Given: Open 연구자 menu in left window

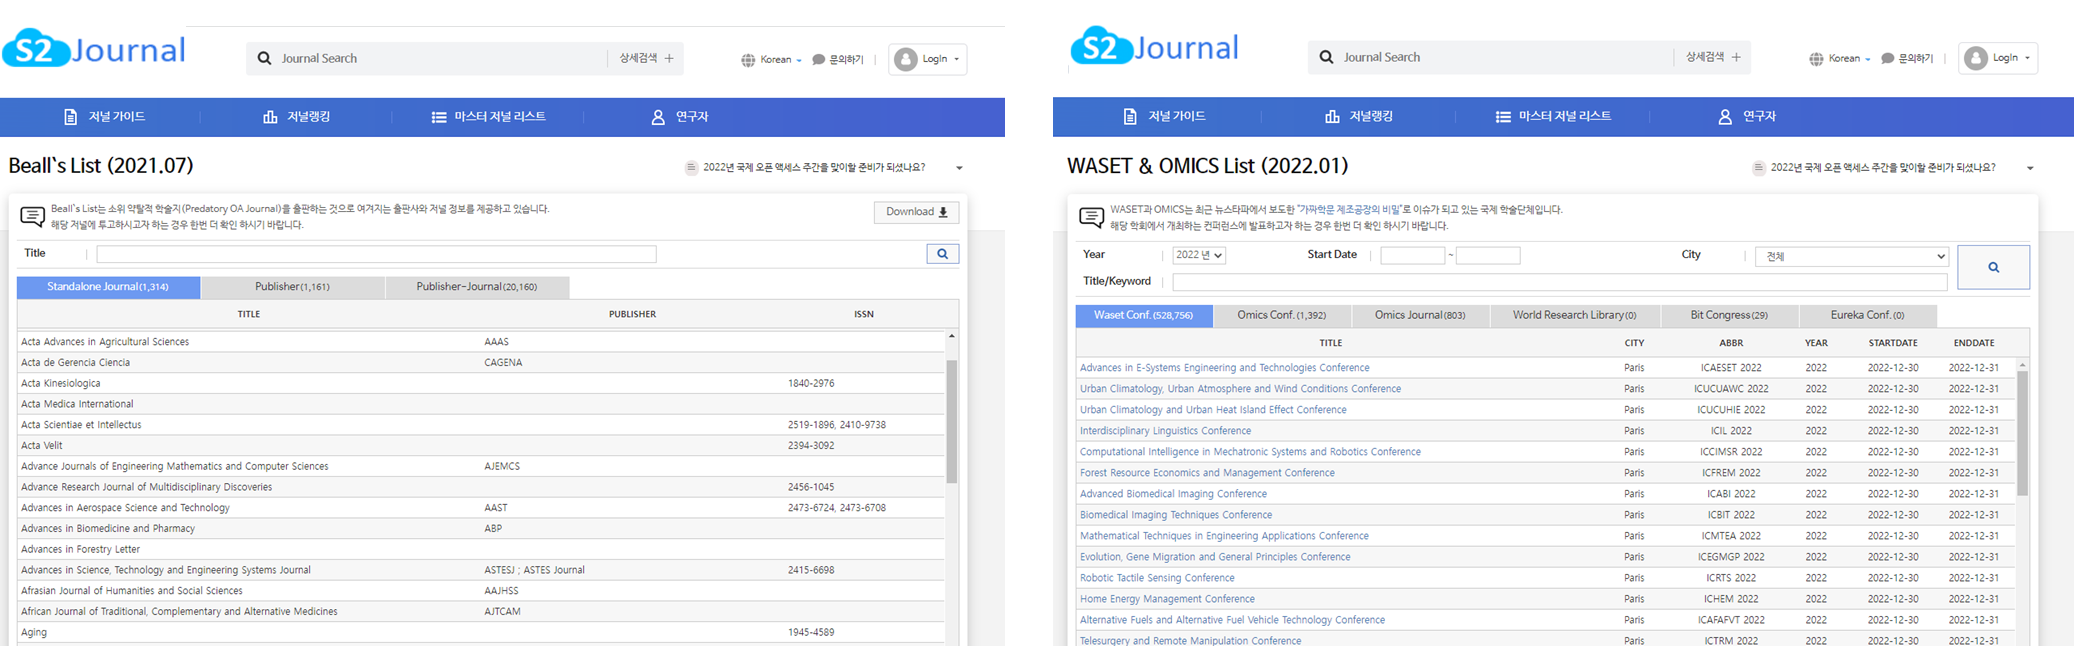Looking at the screenshot, I should (x=680, y=117).
